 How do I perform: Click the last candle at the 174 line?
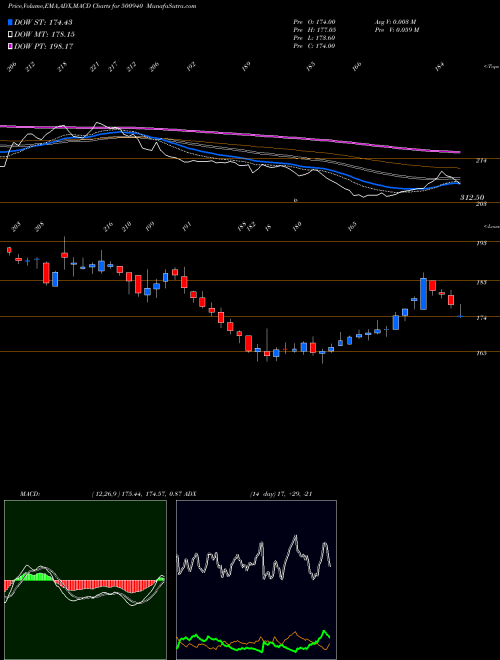click(x=460, y=316)
